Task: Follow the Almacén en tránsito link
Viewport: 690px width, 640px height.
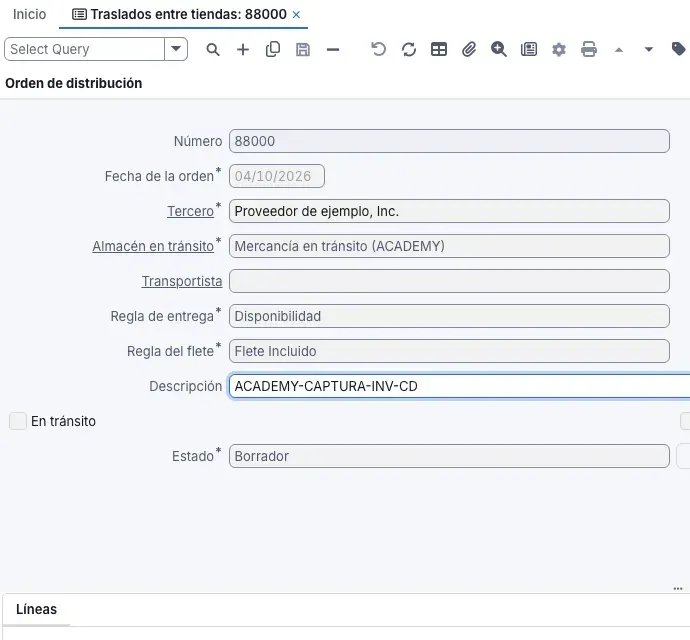Action: [153, 246]
